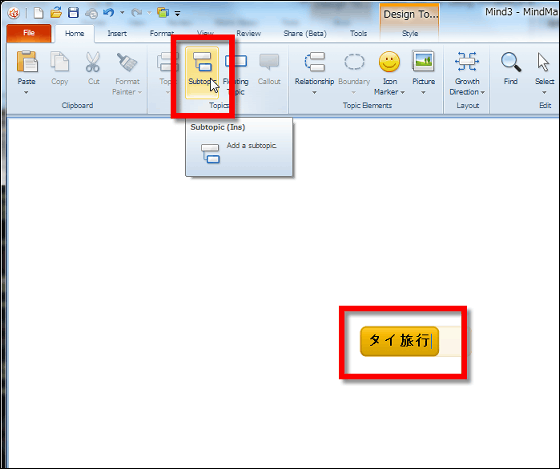
Task: Open the File menu button
Action: pos(29,33)
